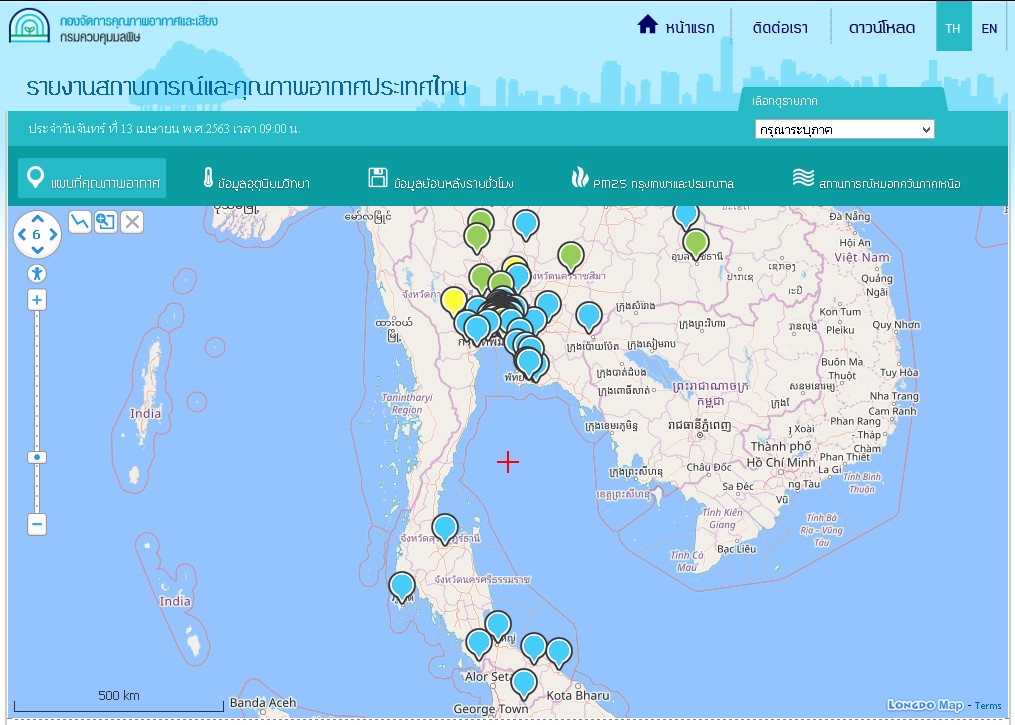Click the thermometer icon for meteorology data

pyautogui.click(x=208, y=177)
